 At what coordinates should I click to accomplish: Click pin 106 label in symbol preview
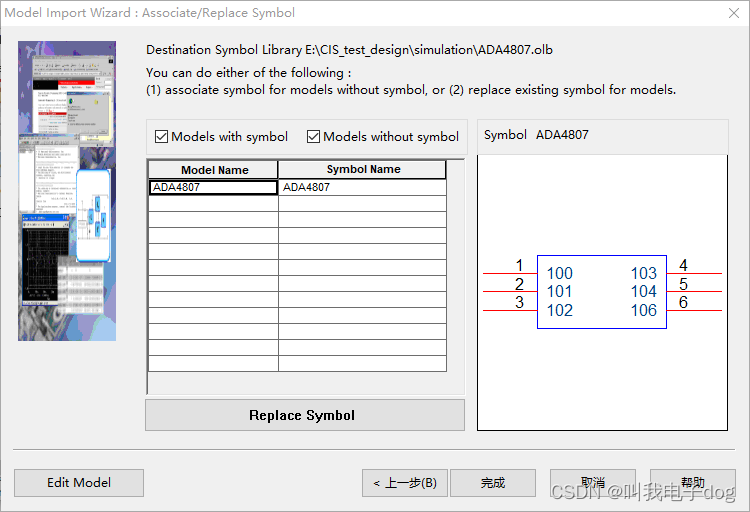click(x=644, y=310)
